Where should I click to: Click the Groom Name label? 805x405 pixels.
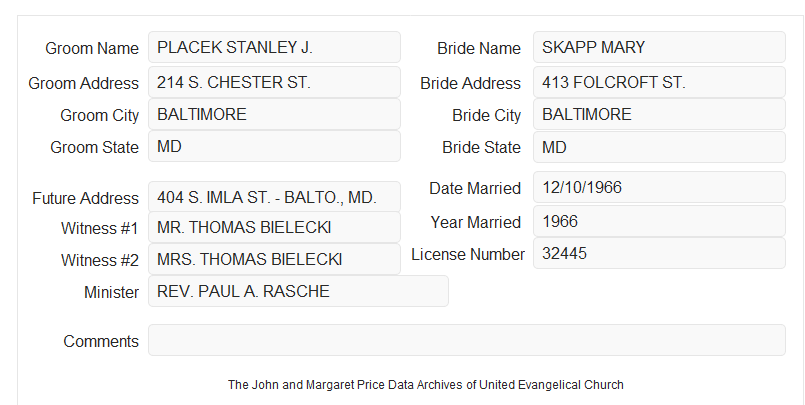[x=92, y=48]
